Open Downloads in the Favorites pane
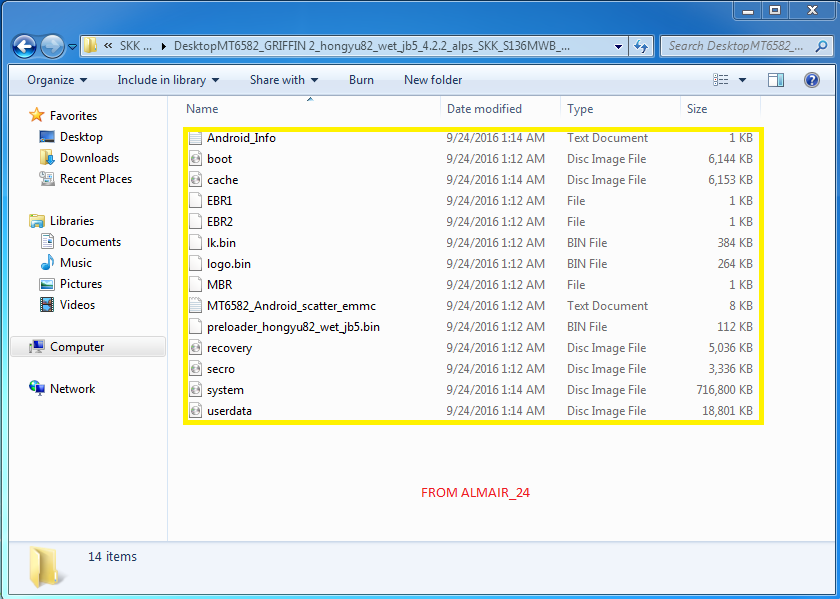 [89, 158]
